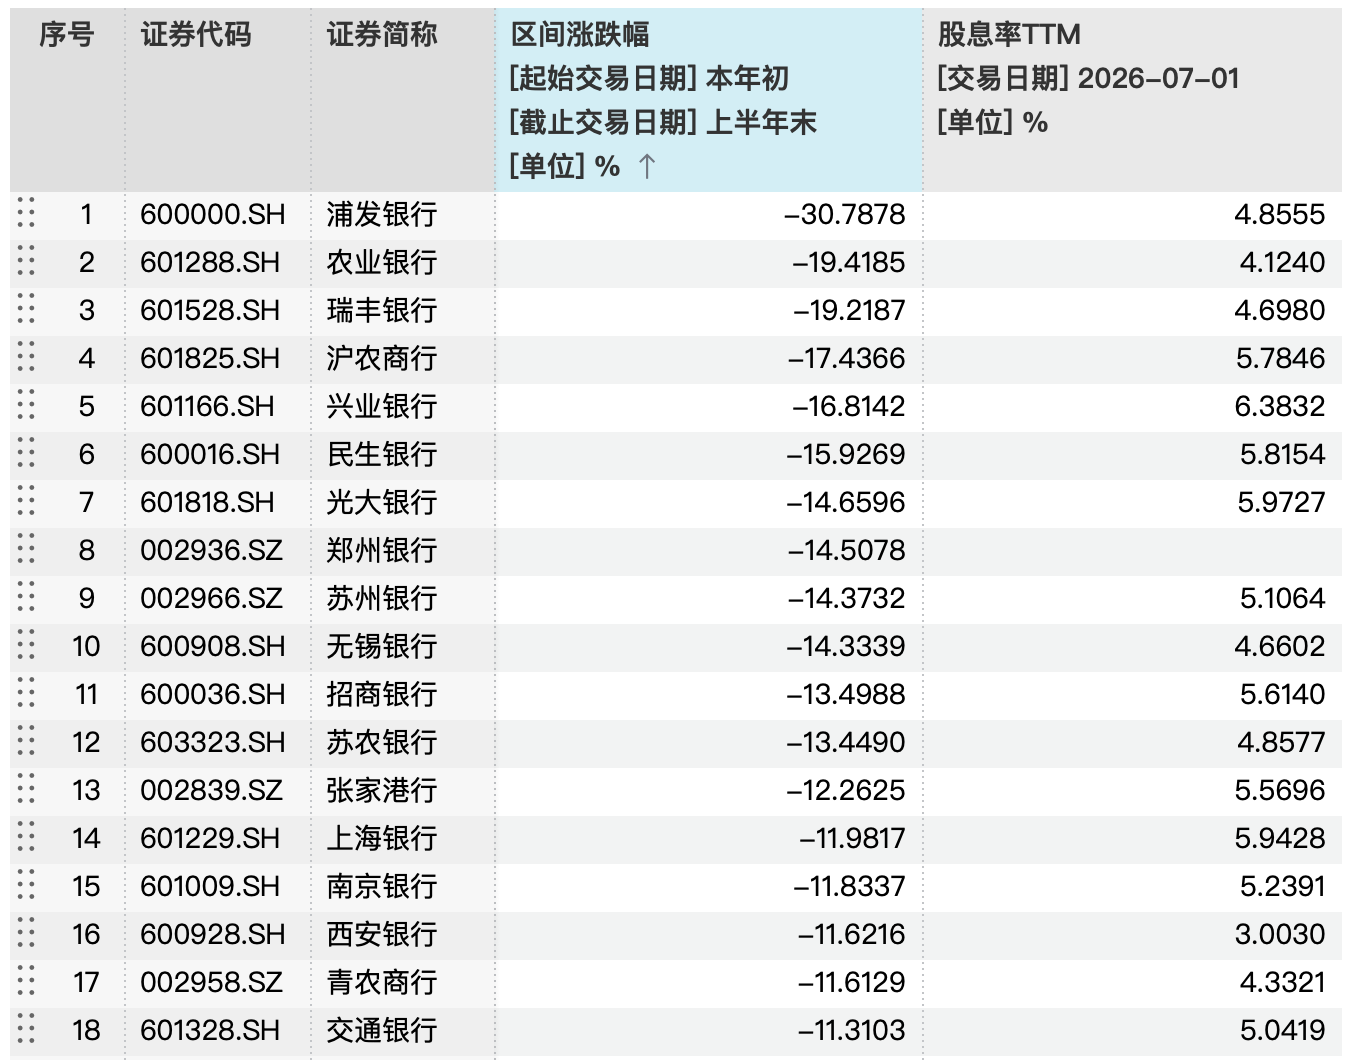Select stock code 002839.SZ
This screenshot has width=1356, height=1060.
212,790
